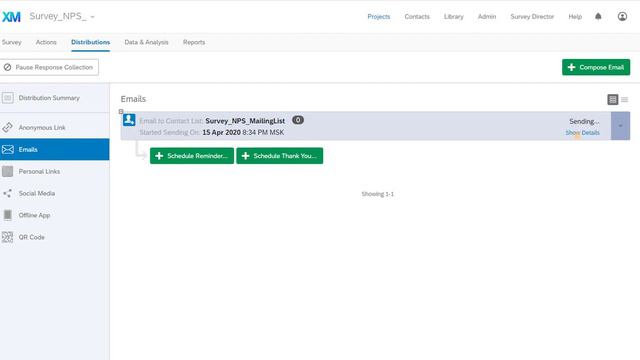640x360 pixels.
Task: Open Library in top navigation
Action: pyautogui.click(x=453, y=17)
